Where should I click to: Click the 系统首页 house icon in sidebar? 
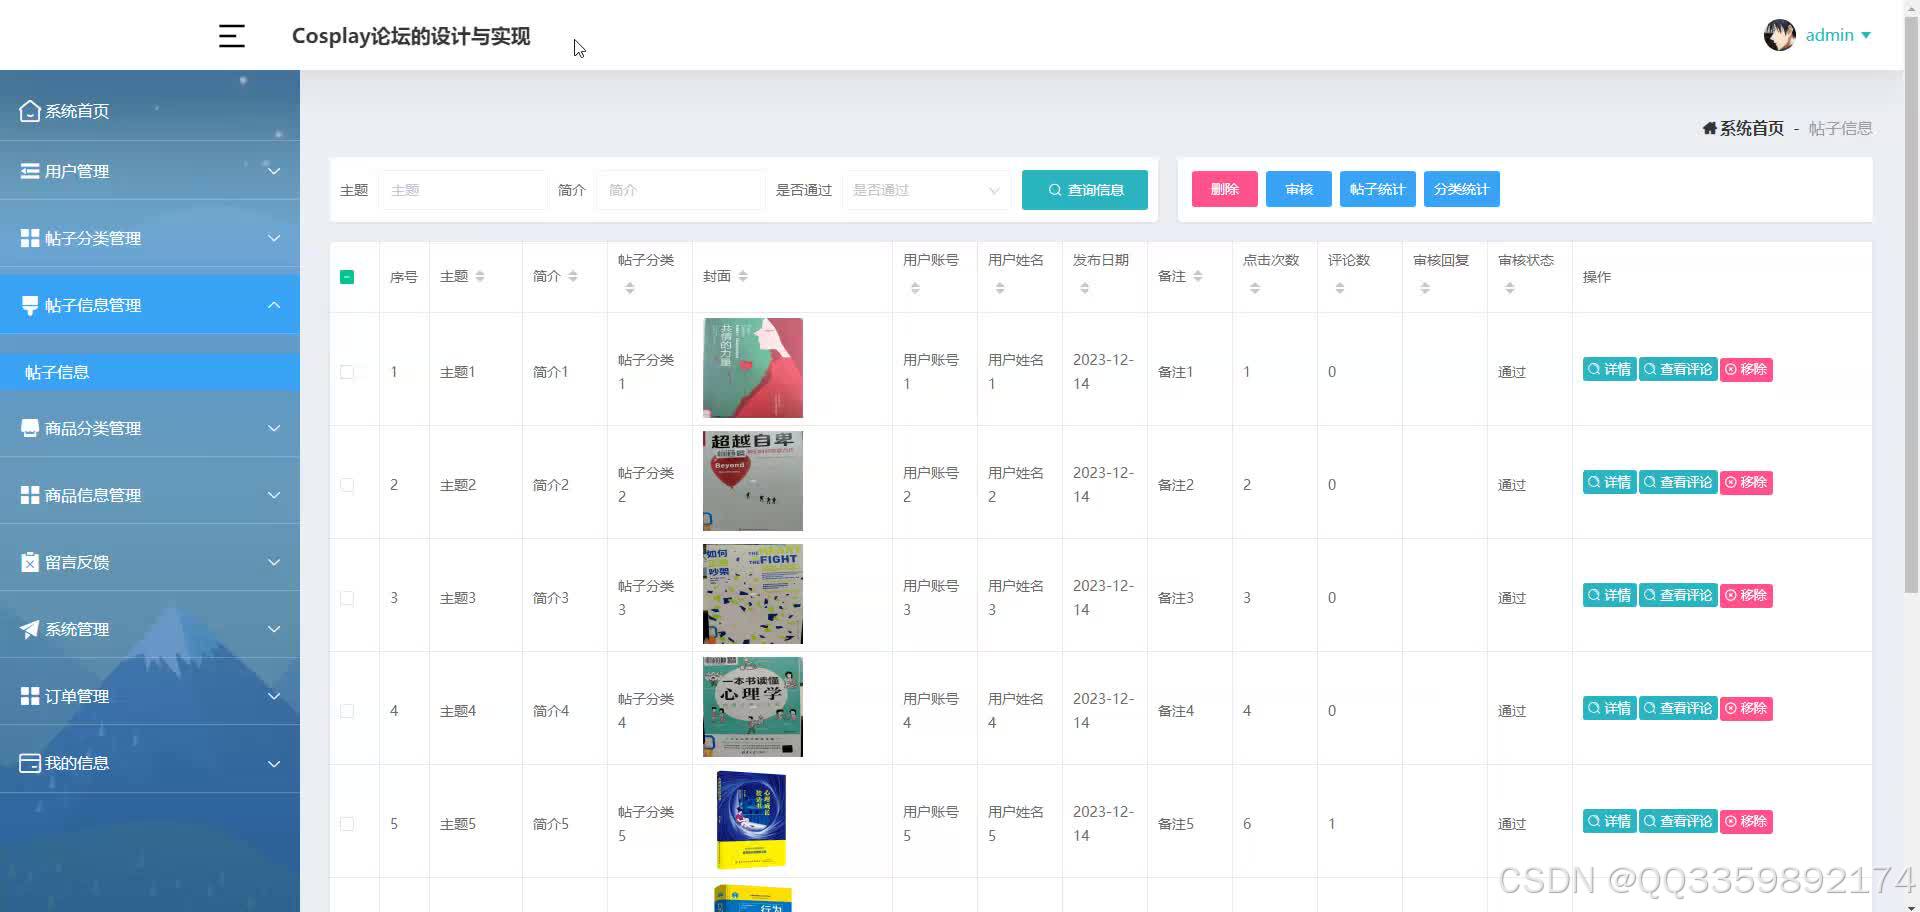(30, 111)
